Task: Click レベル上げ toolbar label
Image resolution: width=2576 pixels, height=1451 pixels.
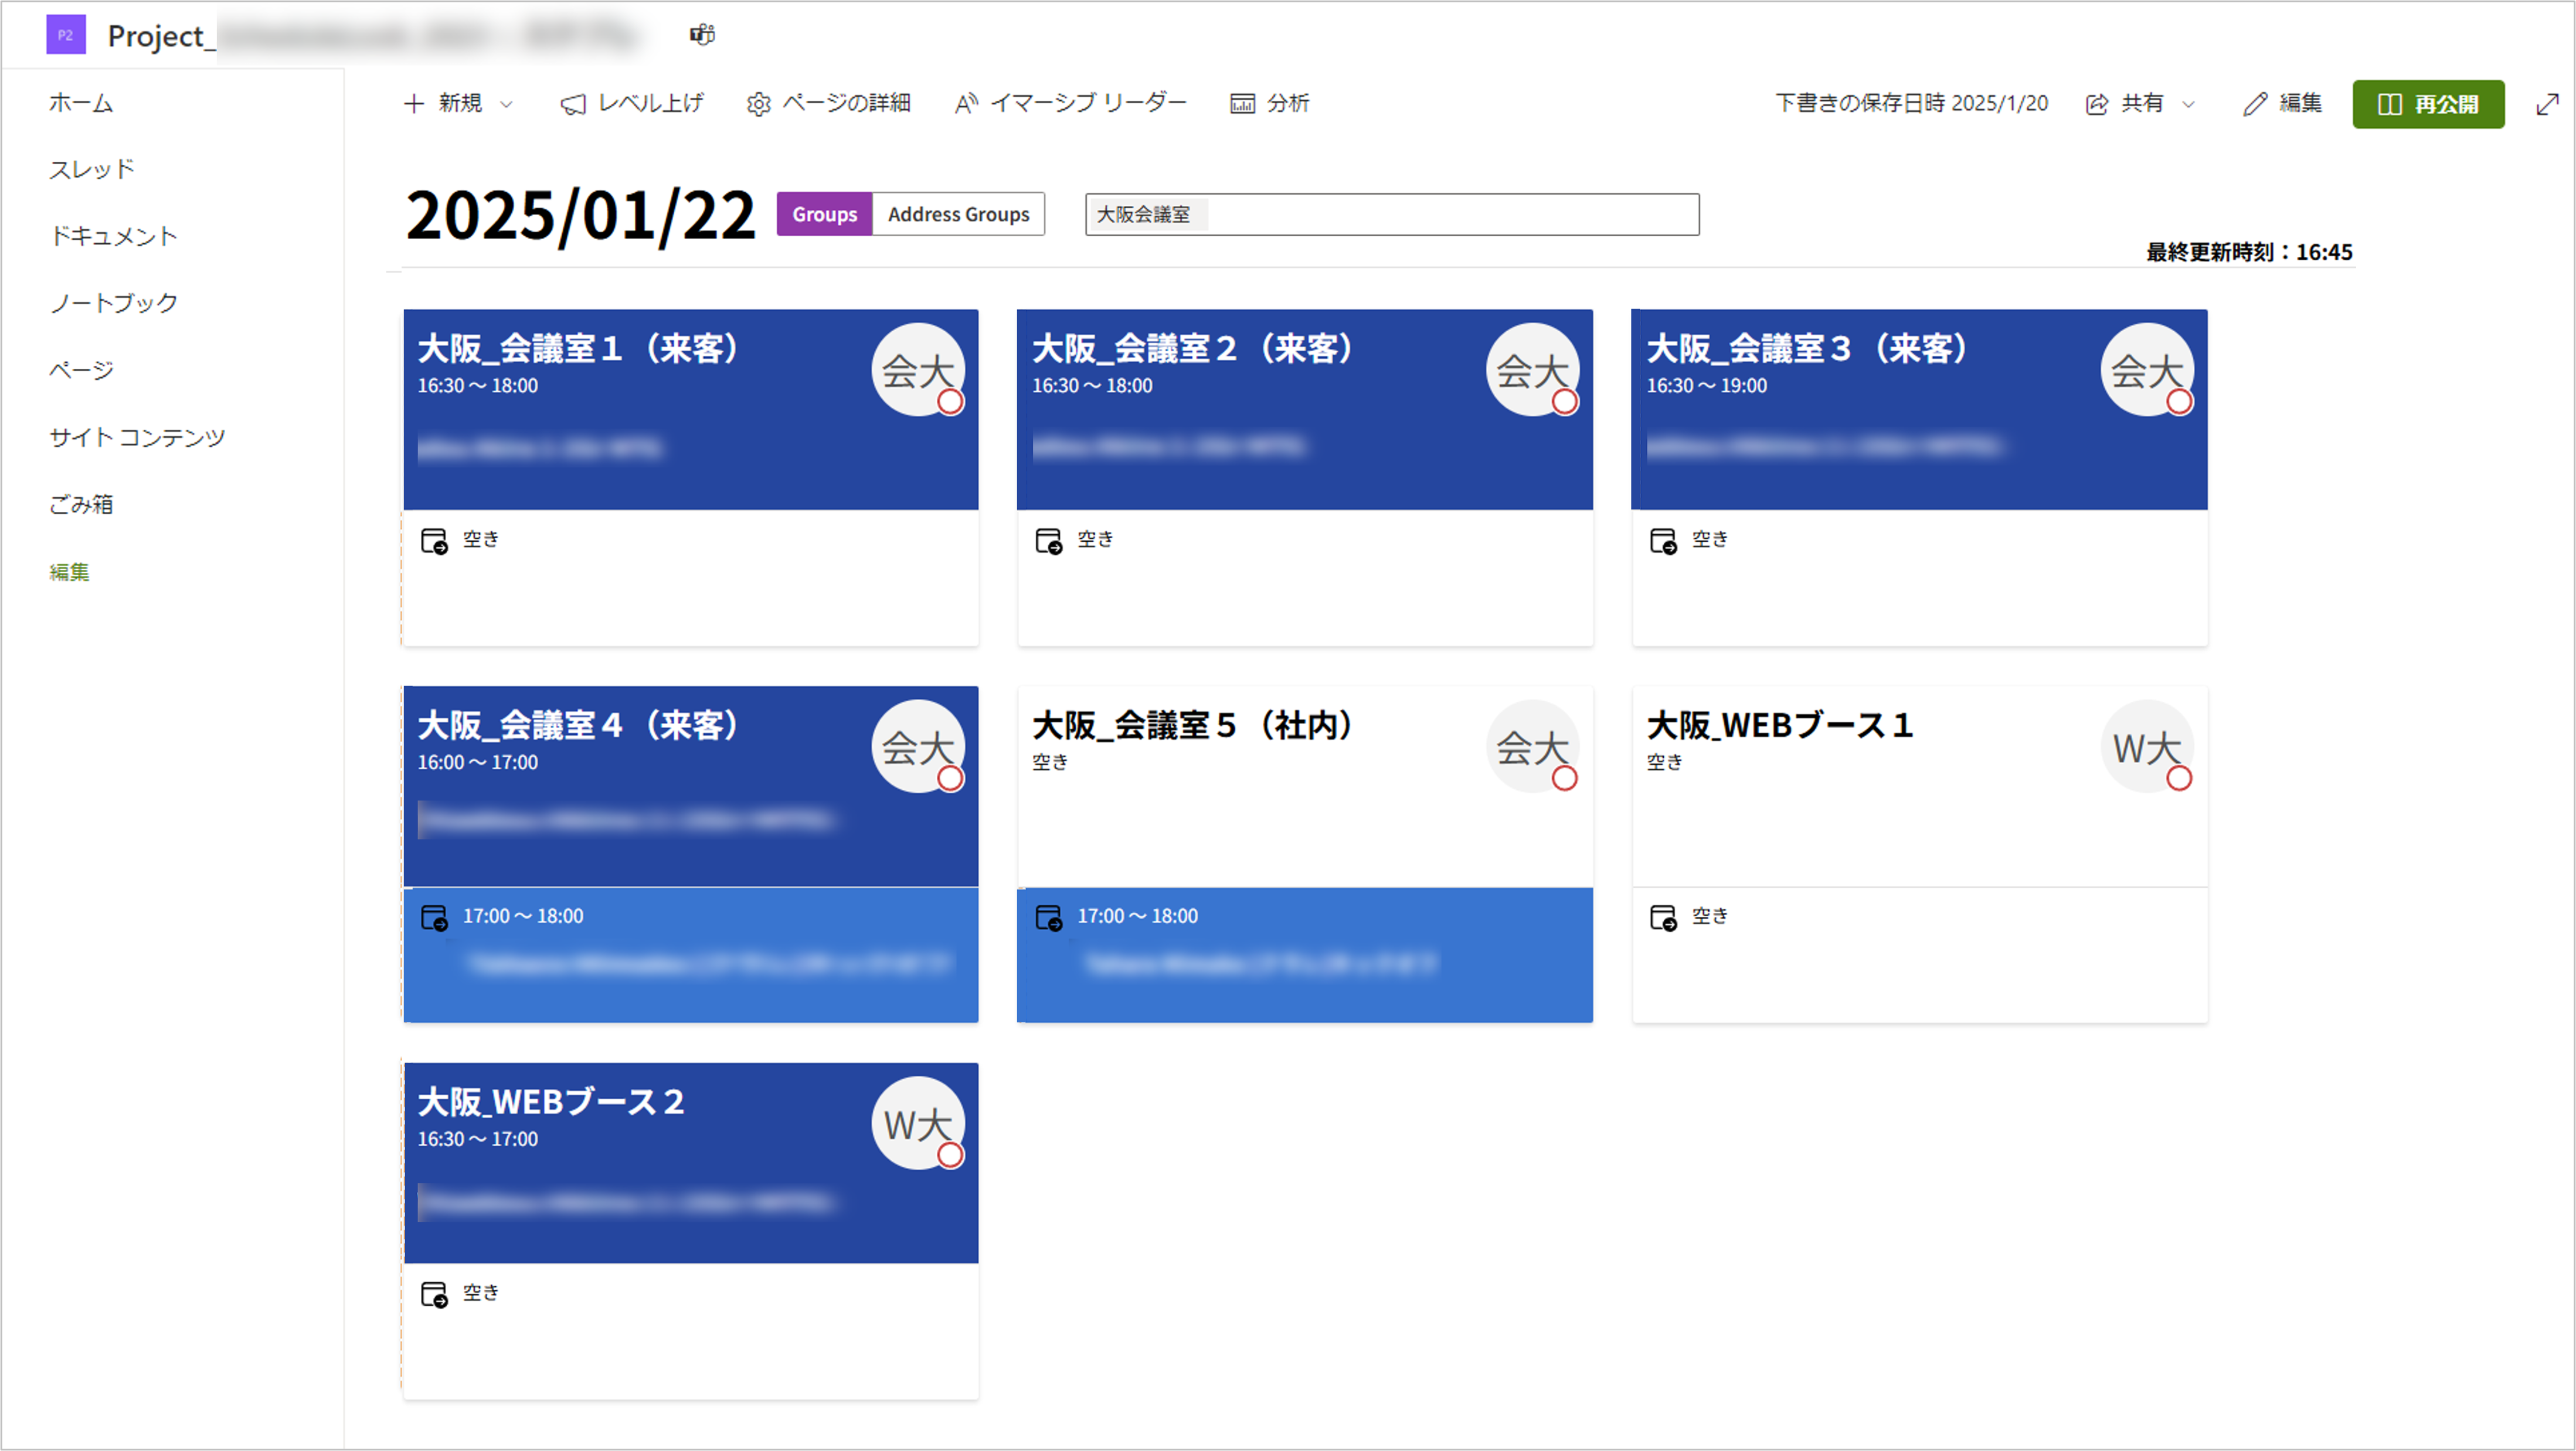Action: [651, 103]
